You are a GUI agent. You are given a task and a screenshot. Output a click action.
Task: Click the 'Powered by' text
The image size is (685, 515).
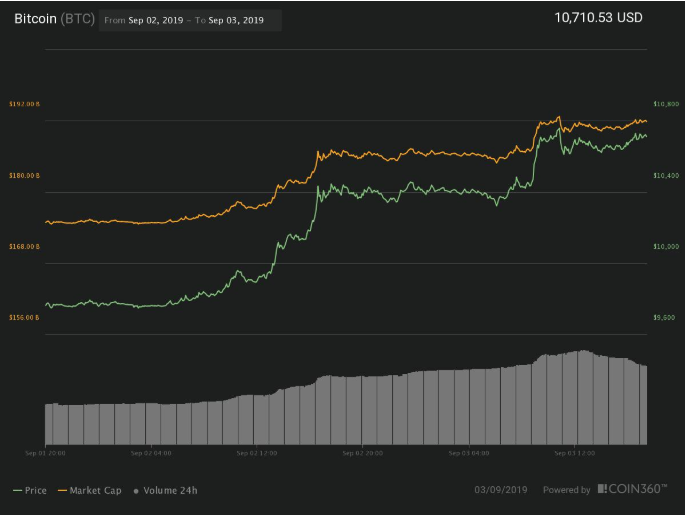[x=567, y=490]
